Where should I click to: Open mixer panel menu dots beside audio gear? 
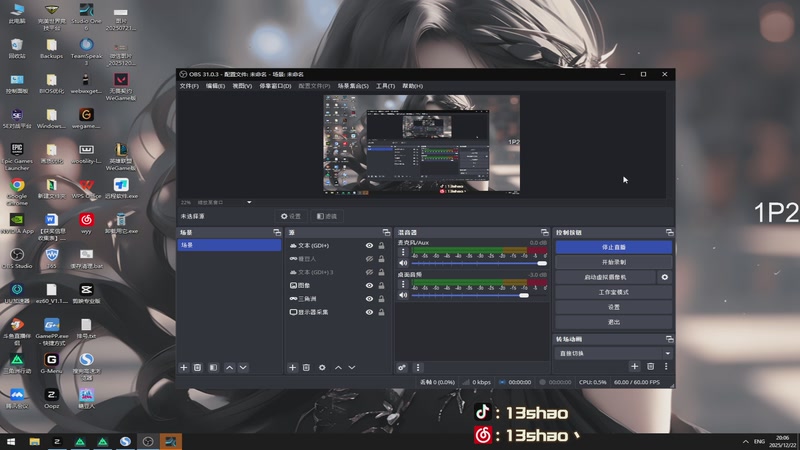[418, 367]
